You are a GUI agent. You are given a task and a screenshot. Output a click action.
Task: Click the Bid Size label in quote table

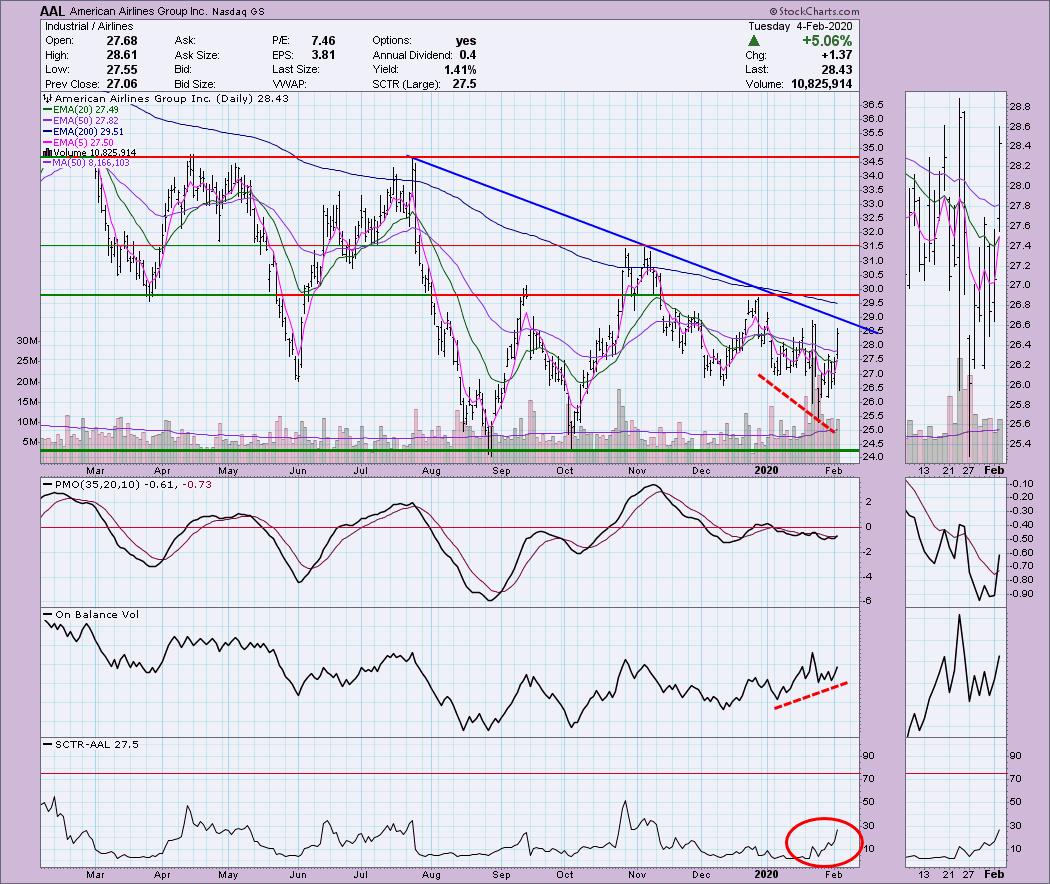tap(195, 84)
